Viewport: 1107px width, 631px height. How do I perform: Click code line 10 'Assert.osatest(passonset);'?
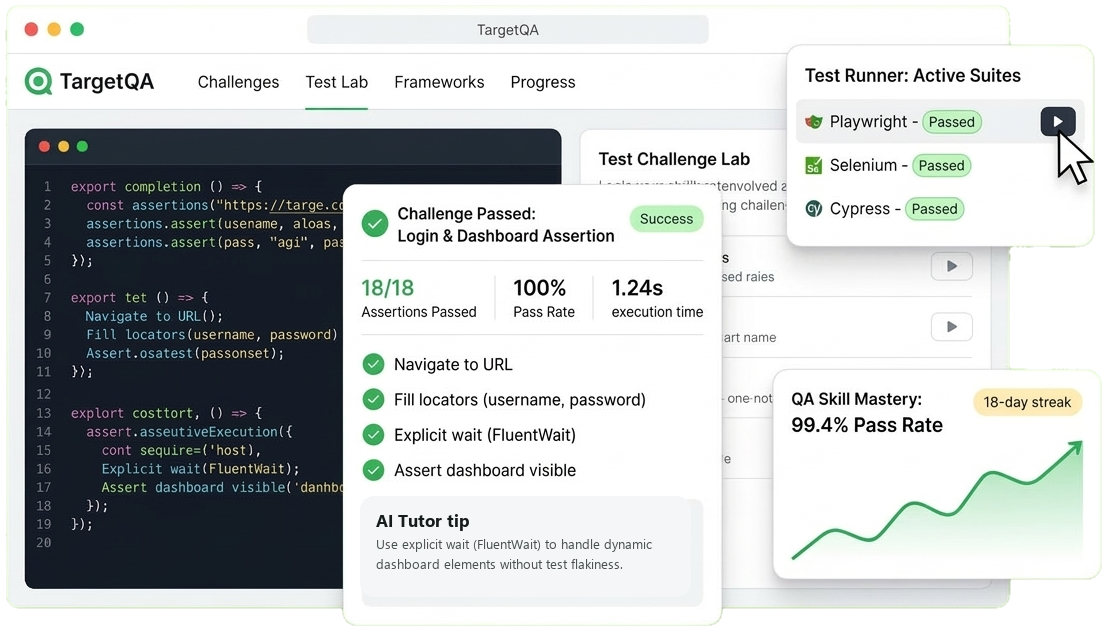pyautogui.click(x=185, y=353)
